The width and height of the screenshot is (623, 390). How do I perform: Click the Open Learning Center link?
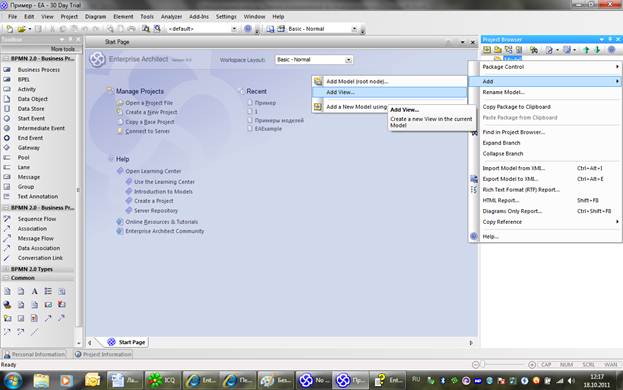[153, 171]
